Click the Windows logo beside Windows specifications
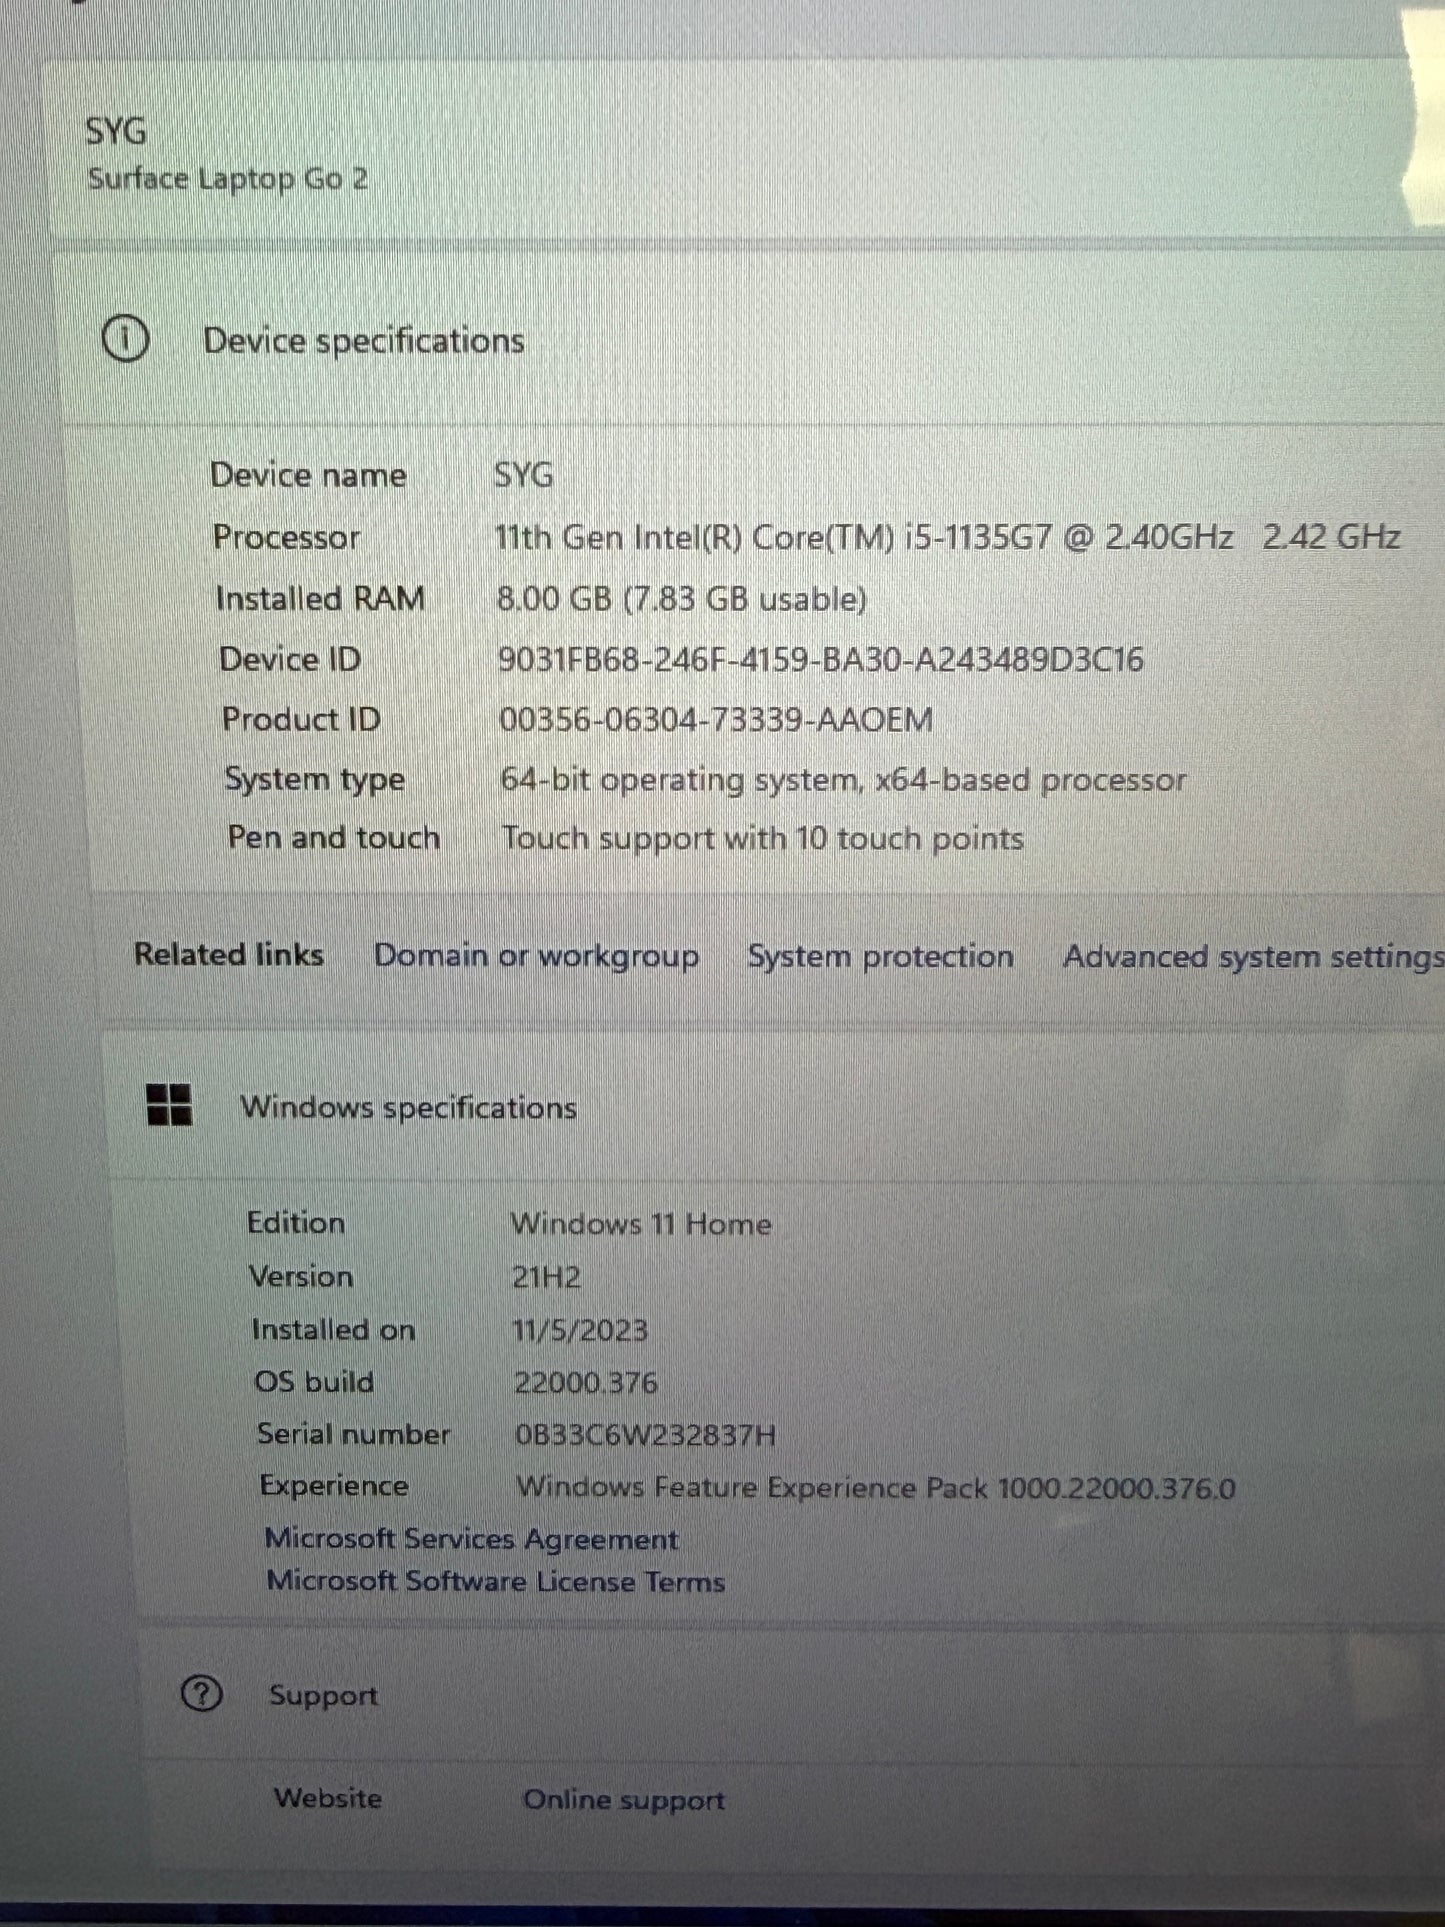The image size is (1445, 1927). (x=169, y=1105)
